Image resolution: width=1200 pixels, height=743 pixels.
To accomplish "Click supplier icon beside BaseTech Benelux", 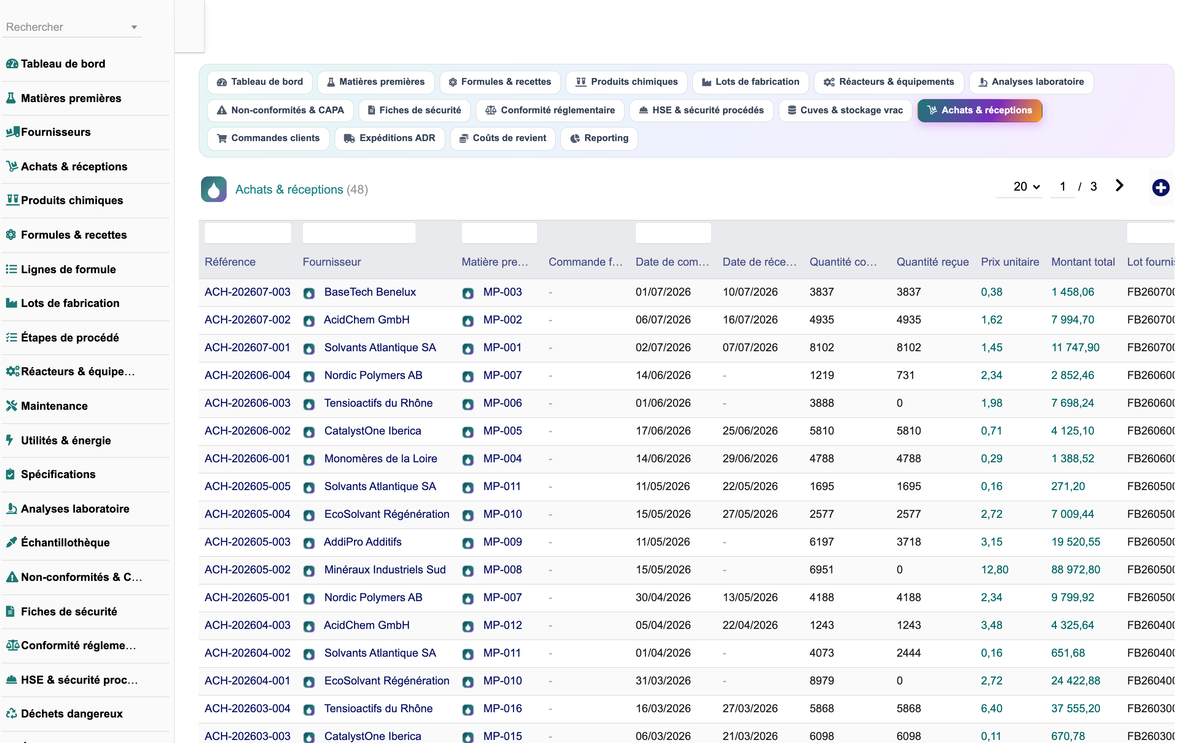I will pyautogui.click(x=310, y=293).
